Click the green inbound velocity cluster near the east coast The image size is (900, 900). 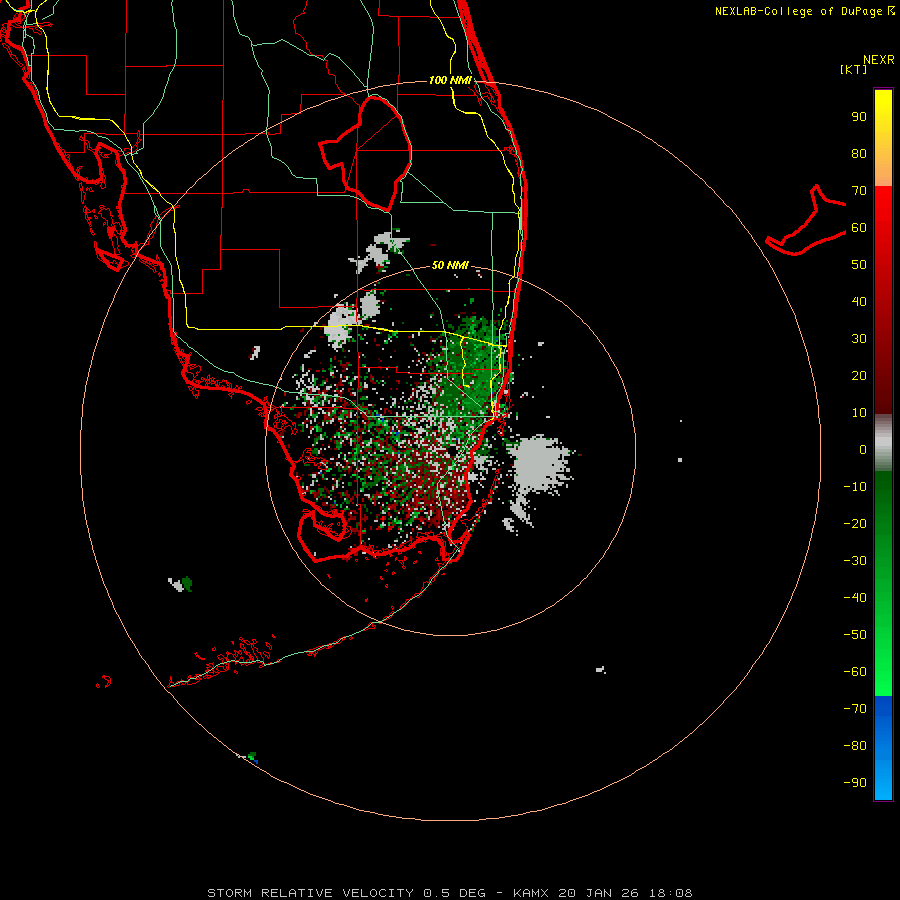tap(472, 367)
